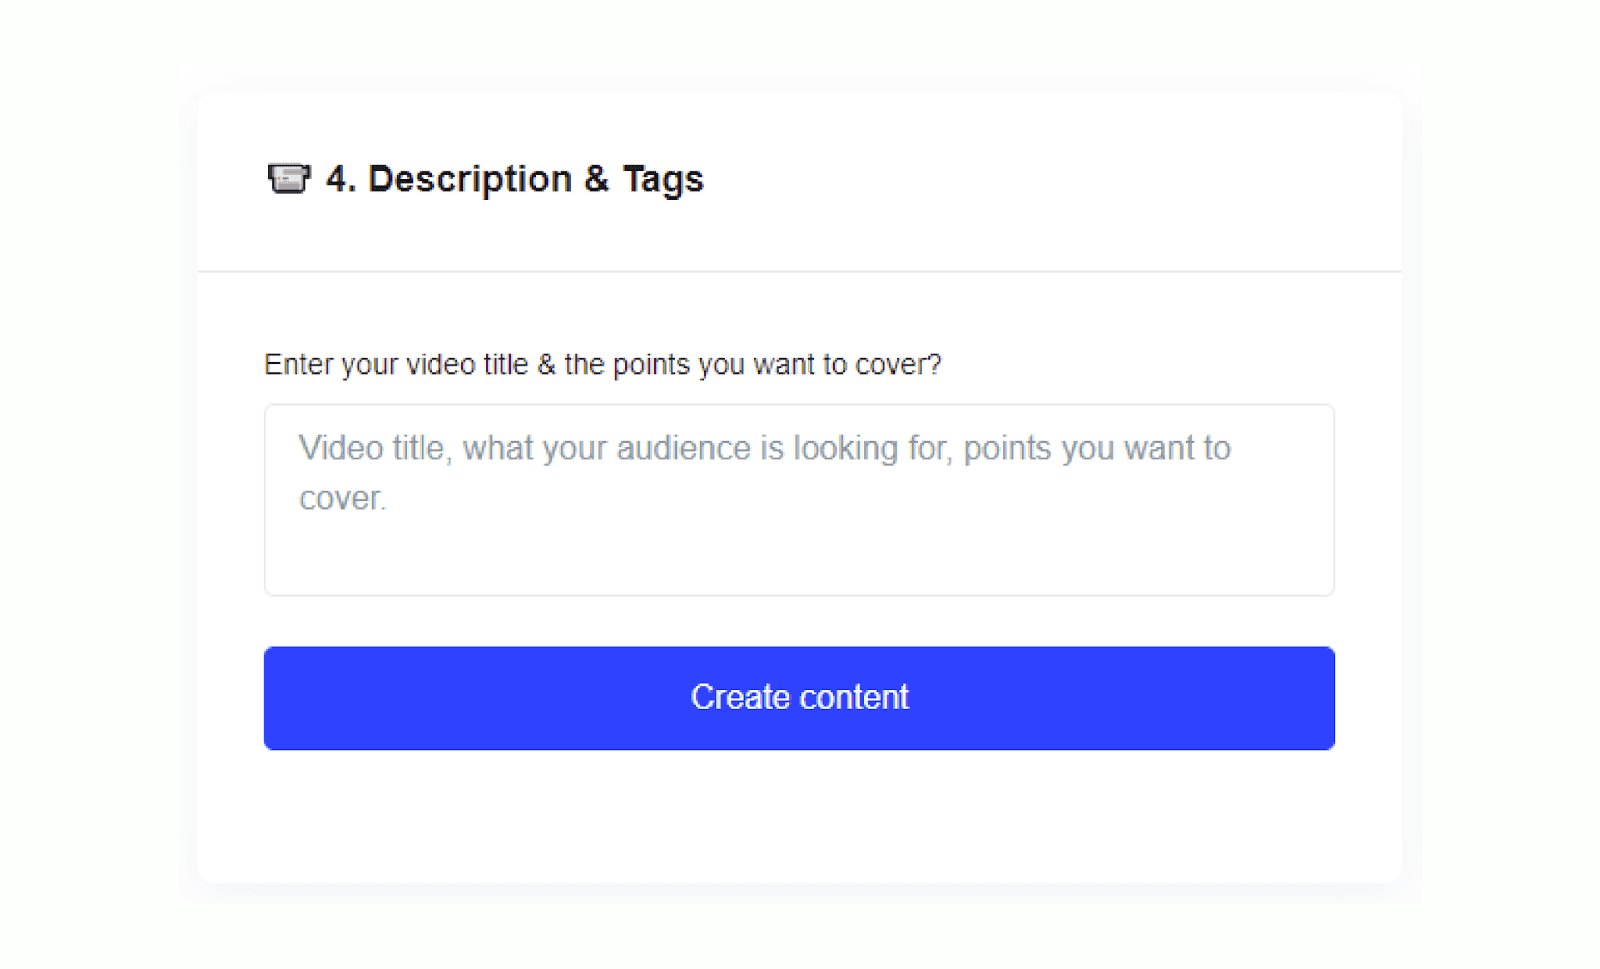Viewport: 1600px width, 969px height.
Task: Select the section icon left of step 4
Action: point(288,179)
